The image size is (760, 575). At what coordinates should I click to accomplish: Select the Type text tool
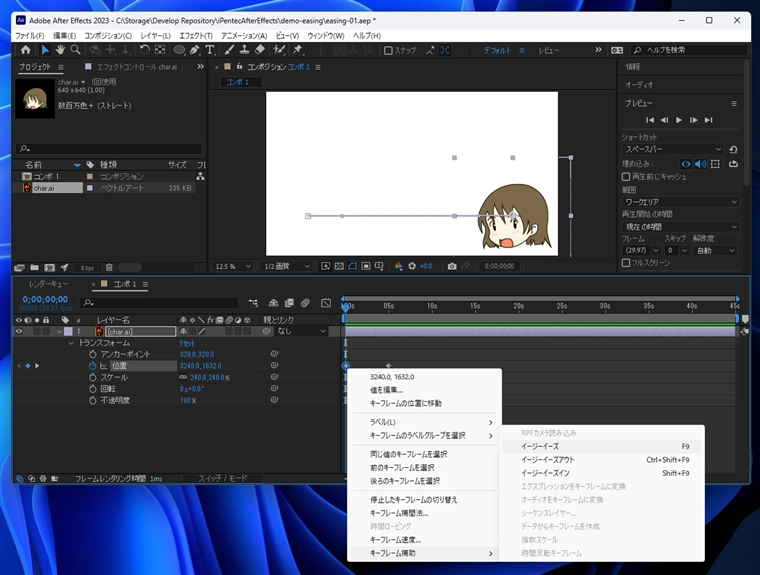(209, 50)
